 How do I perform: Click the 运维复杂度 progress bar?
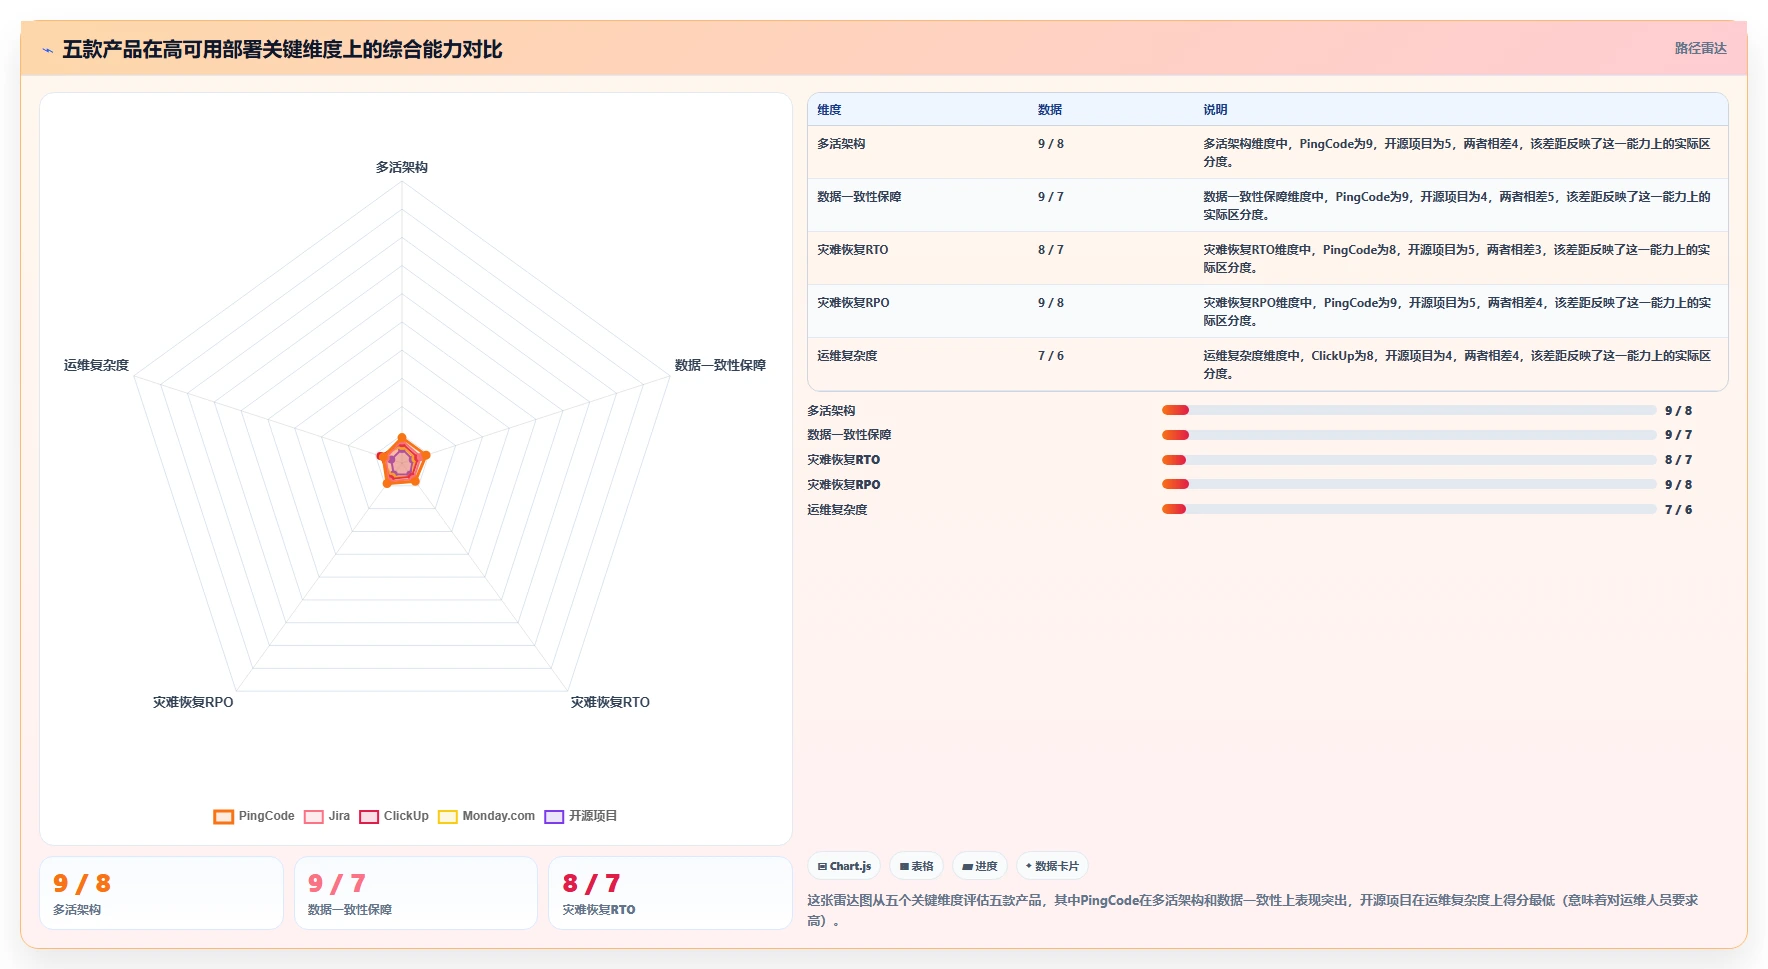click(x=1409, y=509)
